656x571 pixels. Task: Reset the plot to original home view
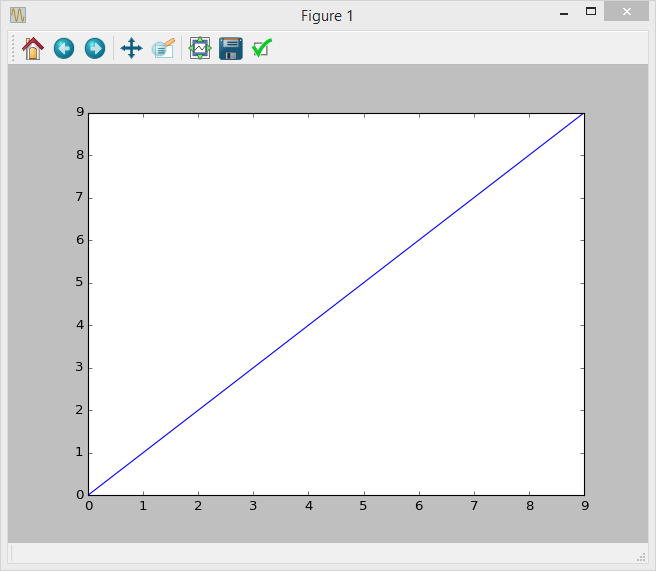coord(33,48)
